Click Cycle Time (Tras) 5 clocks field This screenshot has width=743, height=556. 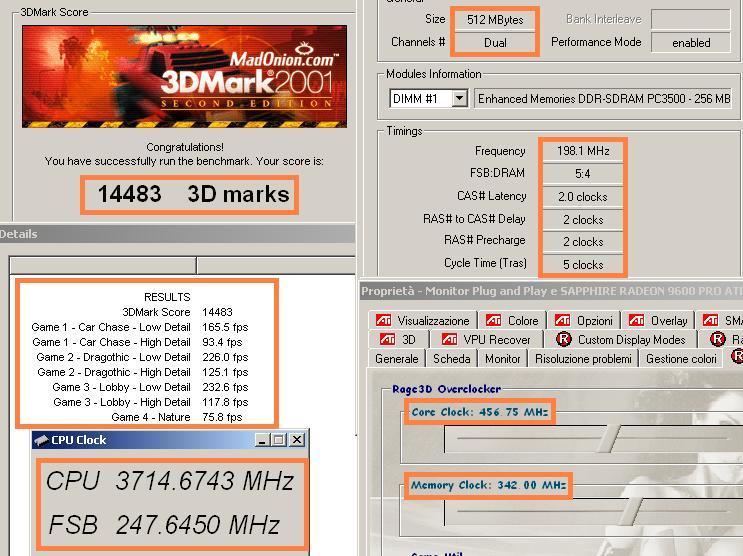583,264
